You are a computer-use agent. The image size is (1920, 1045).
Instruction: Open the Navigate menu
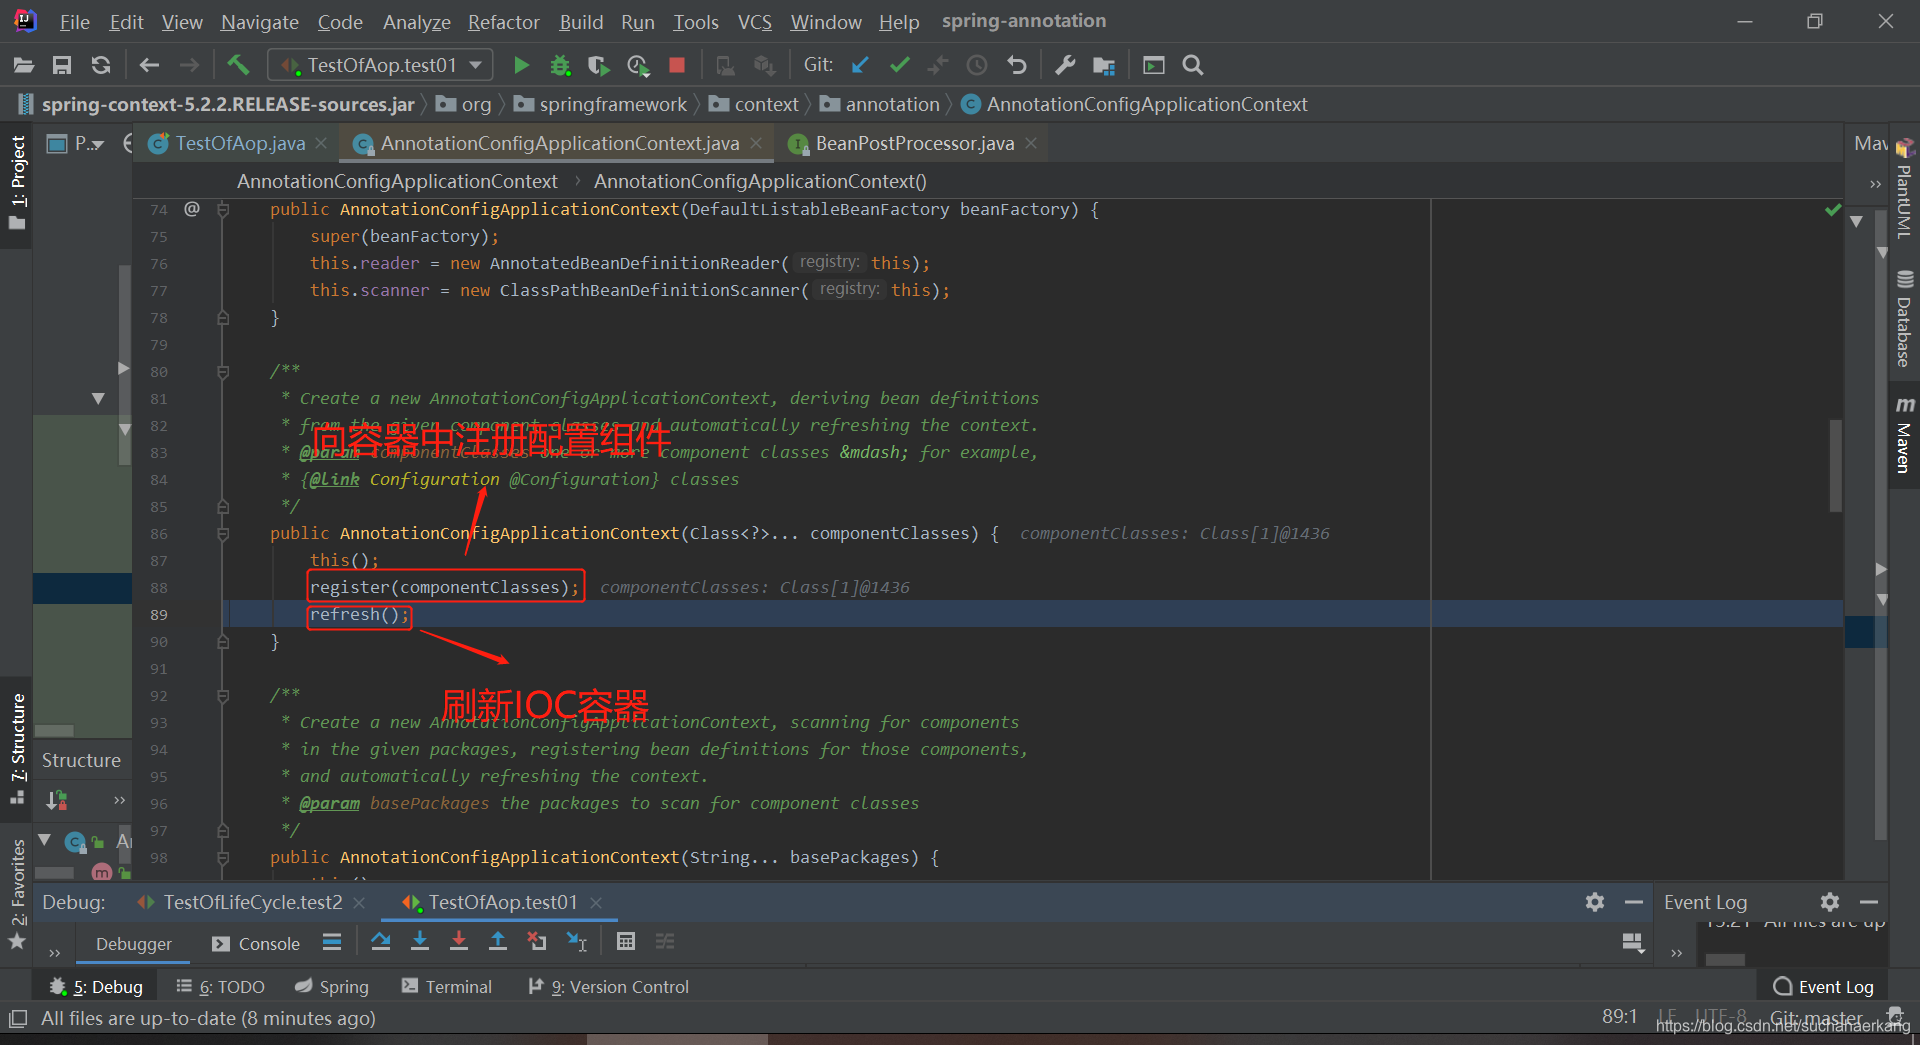260,22
